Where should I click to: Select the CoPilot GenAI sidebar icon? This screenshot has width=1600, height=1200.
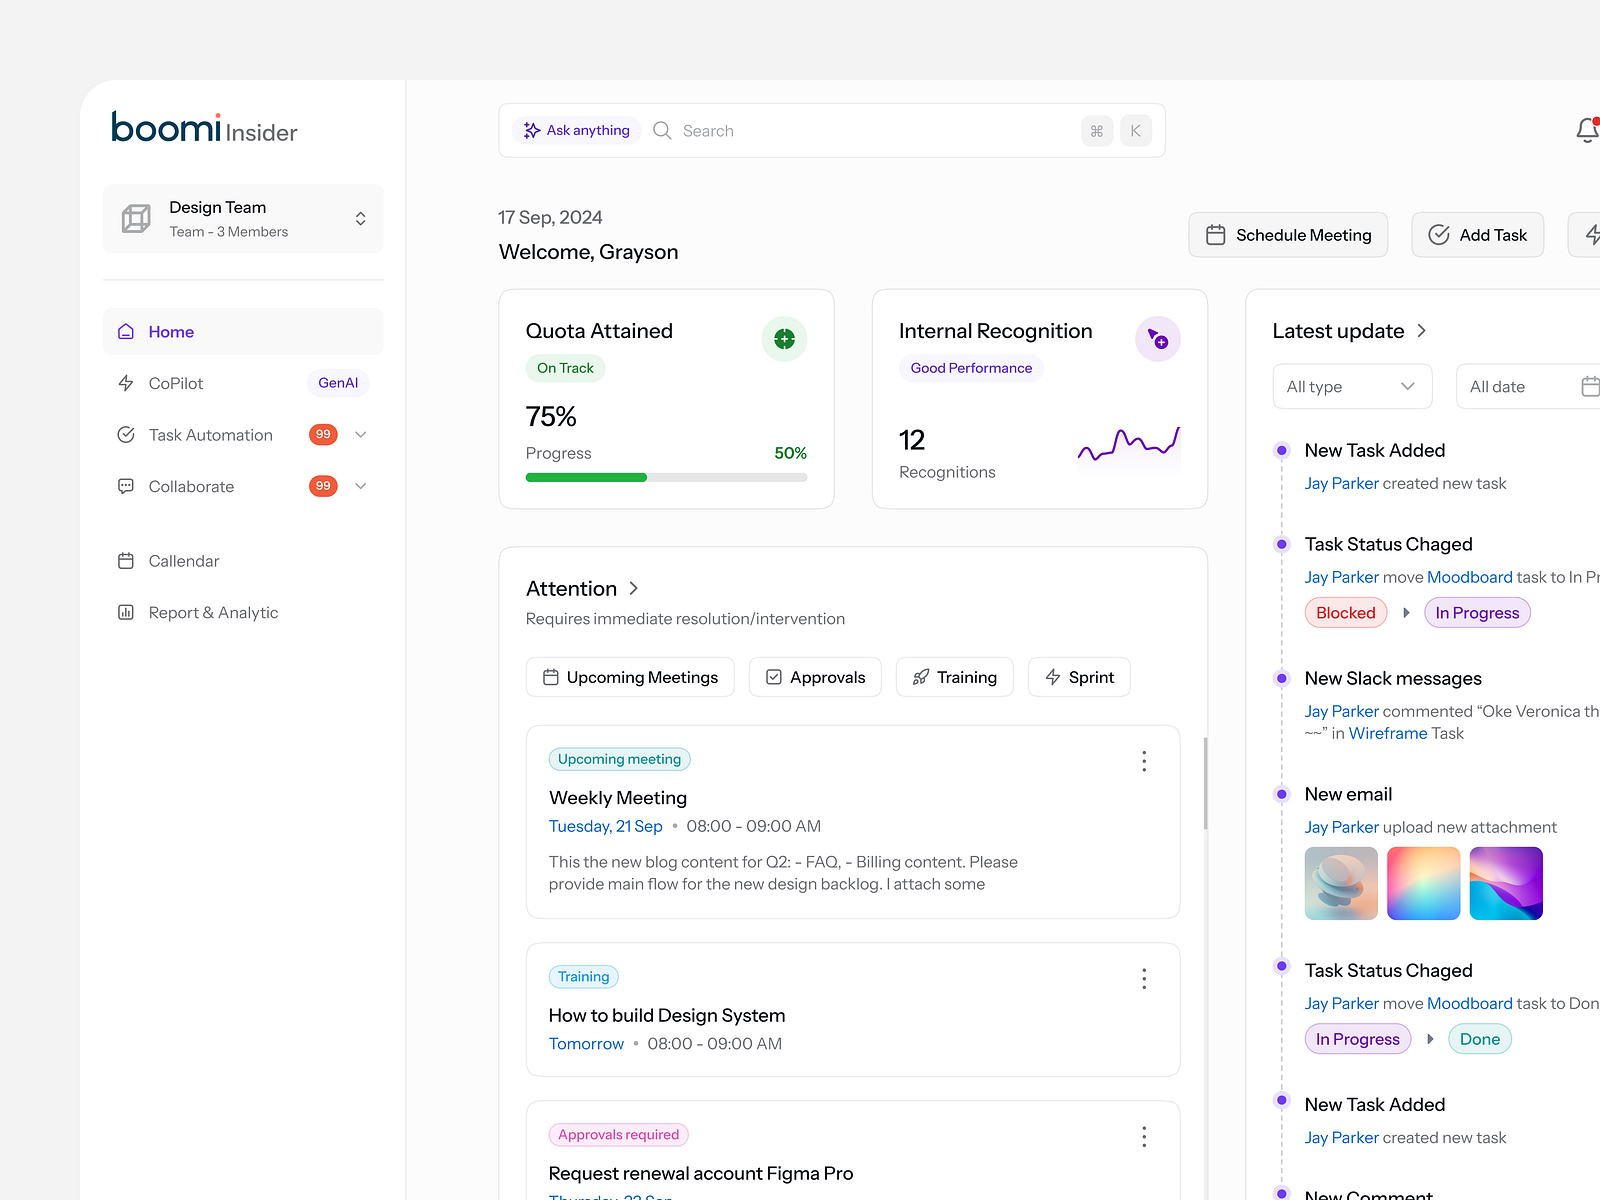click(126, 383)
